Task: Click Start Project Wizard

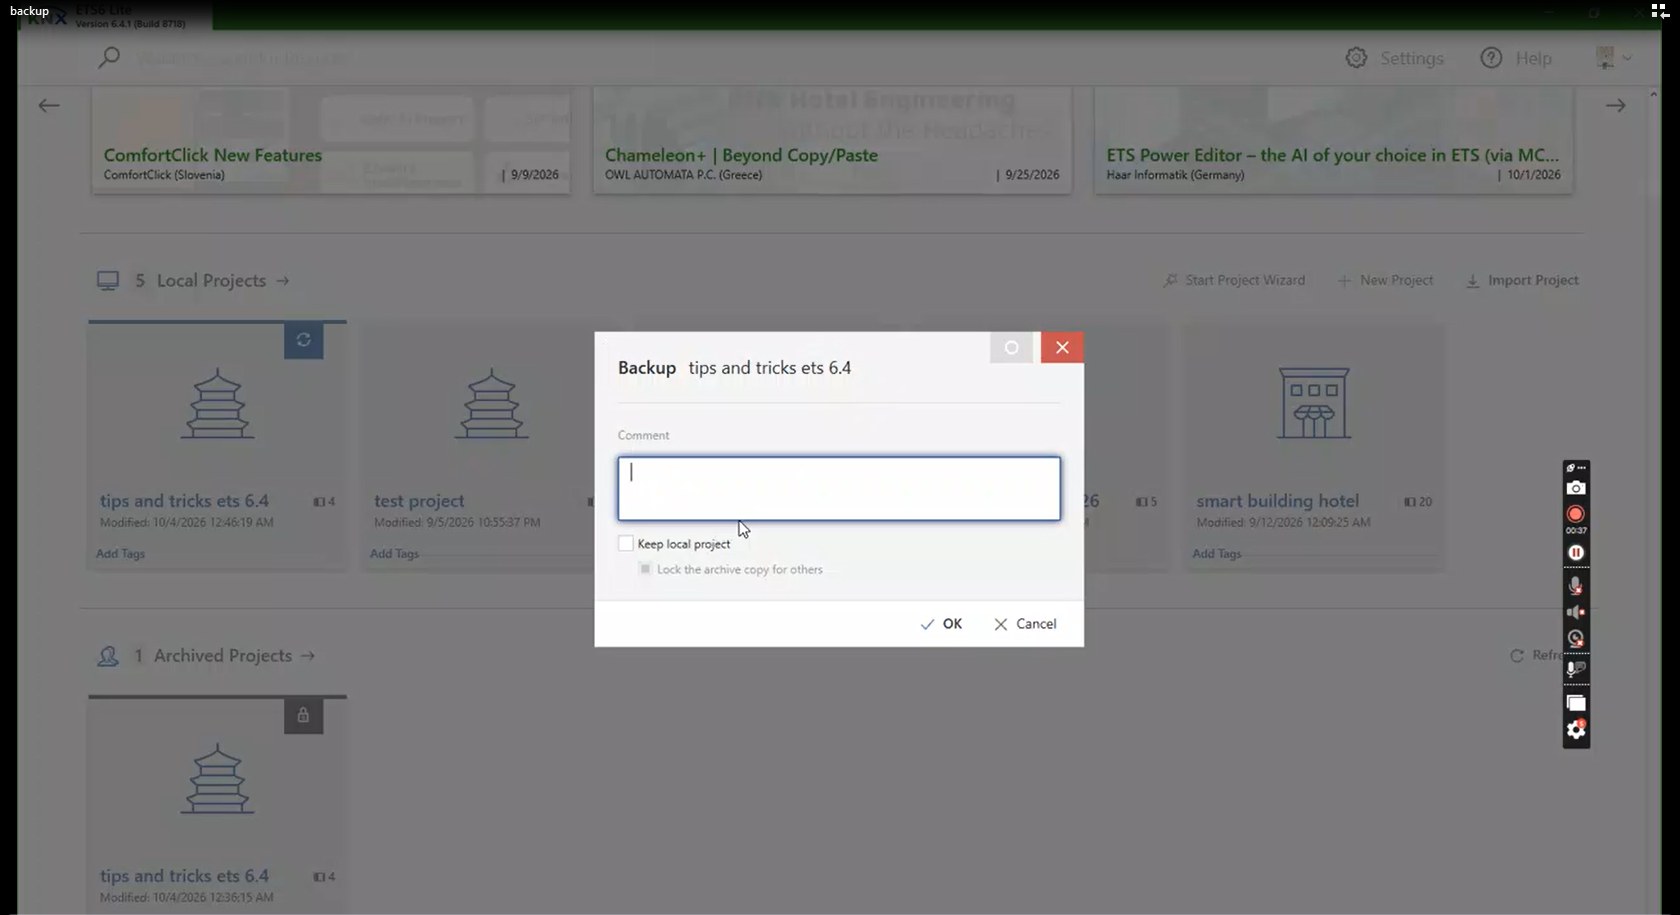Action: tap(1234, 280)
